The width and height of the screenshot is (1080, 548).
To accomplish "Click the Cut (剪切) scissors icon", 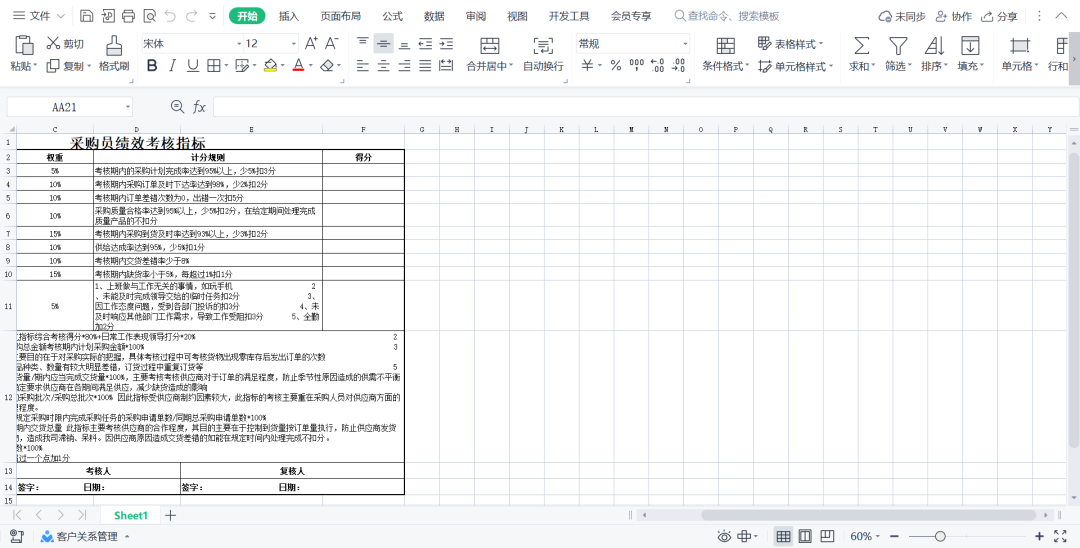I will pos(53,43).
